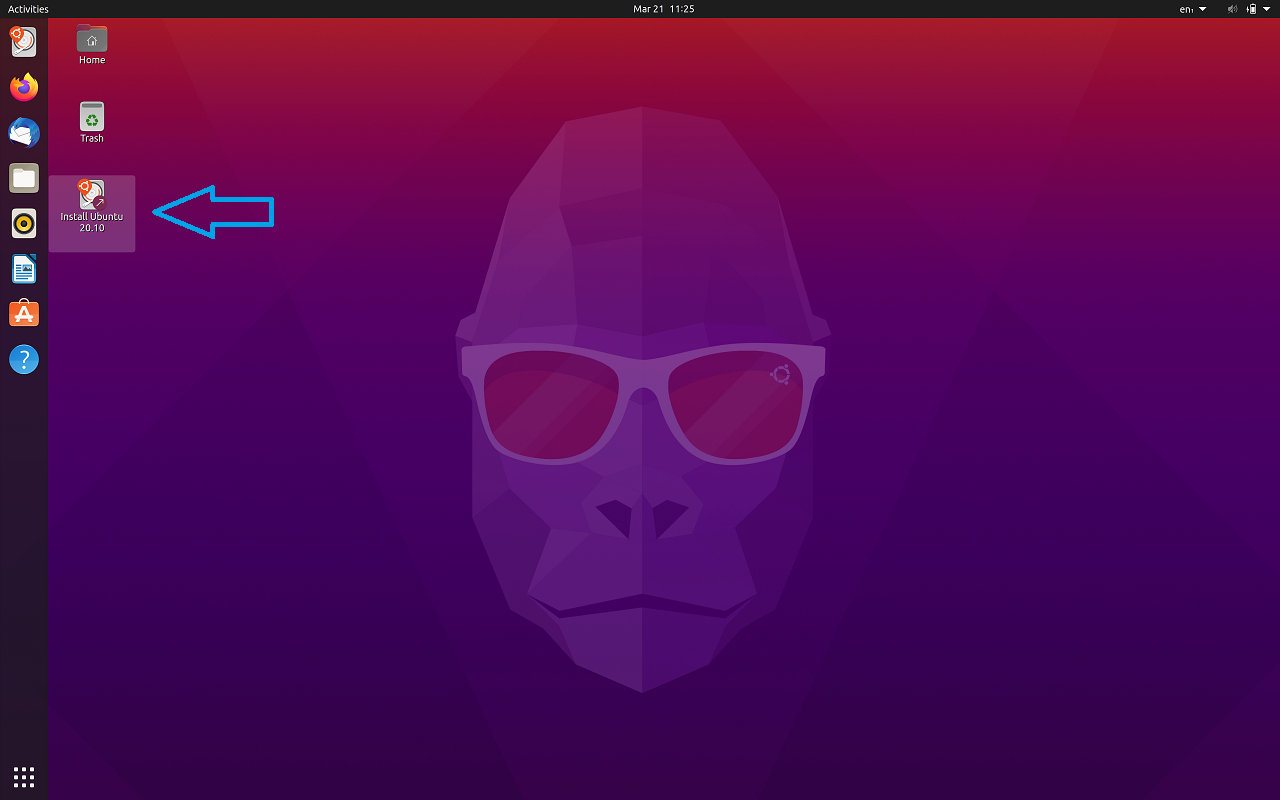The width and height of the screenshot is (1280, 800).
Task: Show Applications grid button
Action: coord(24,776)
